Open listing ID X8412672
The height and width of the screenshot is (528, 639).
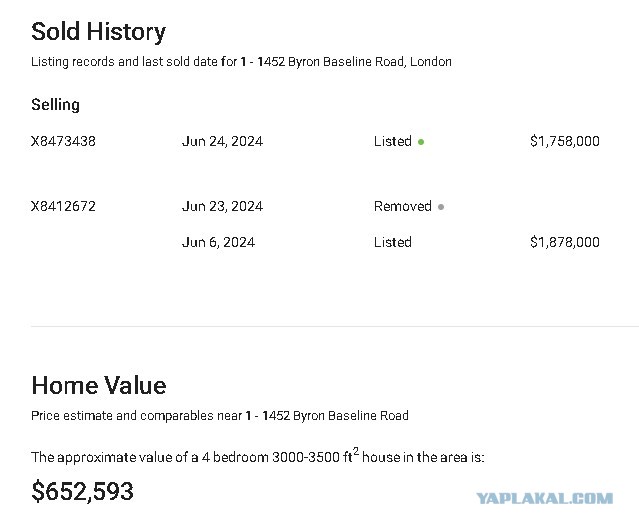63,206
